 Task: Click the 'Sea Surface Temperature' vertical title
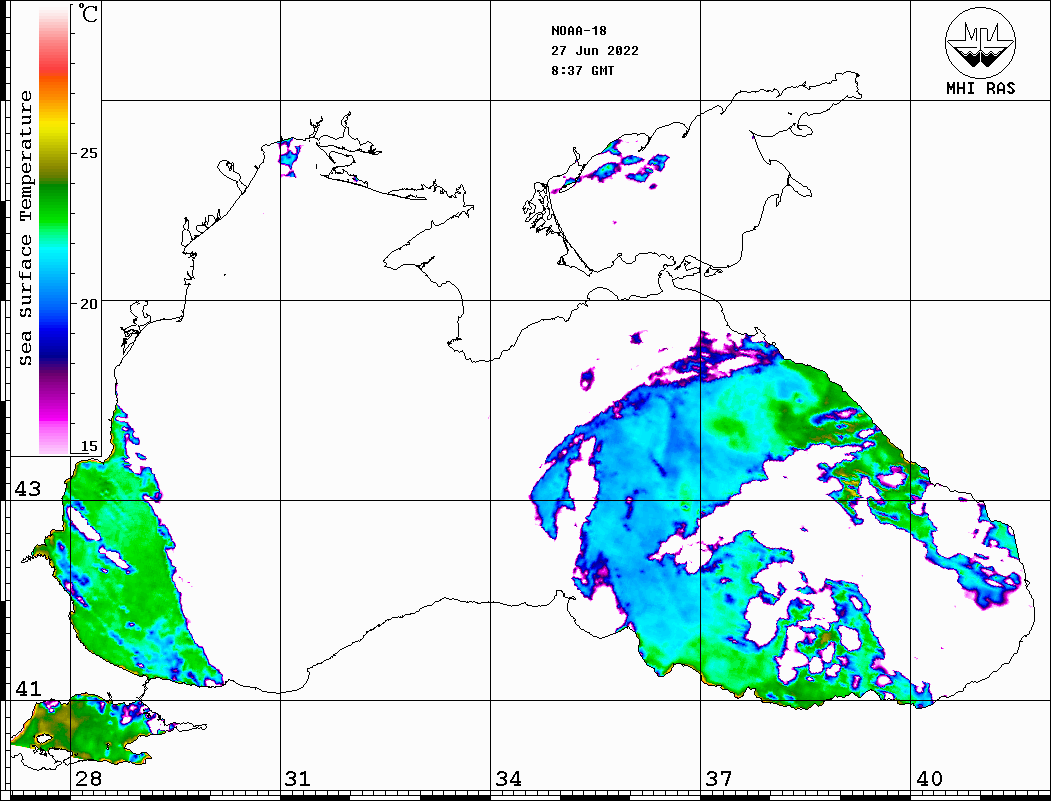pos(25,229)
